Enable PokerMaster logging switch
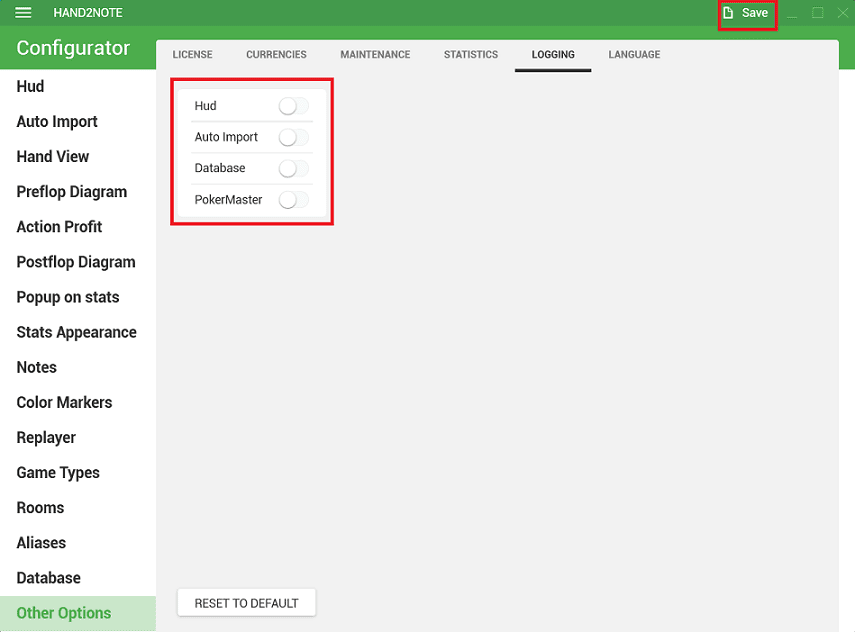Image resolution: width=855 pixels, height=632 pixels. point(294,200)
